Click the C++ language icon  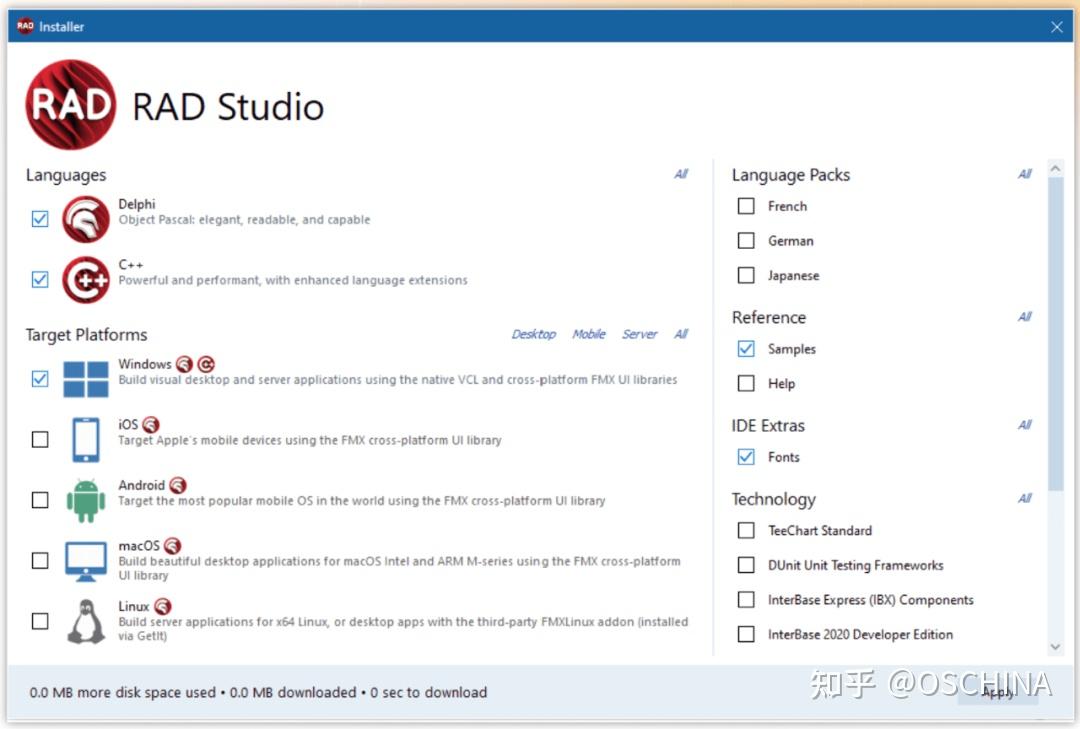85,279
